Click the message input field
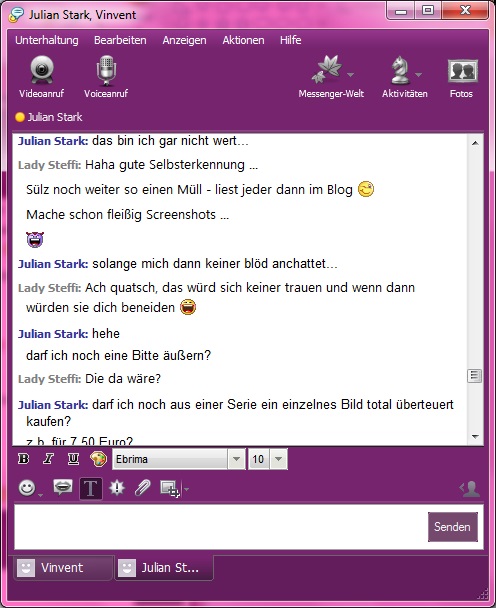This screenshot has width=496, height=608. point(220,527)
